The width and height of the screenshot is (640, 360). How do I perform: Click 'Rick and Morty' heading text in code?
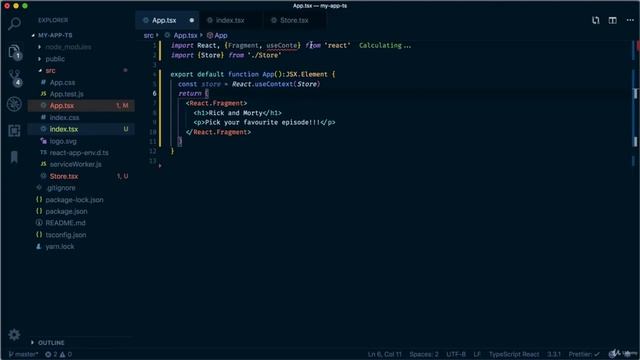pos(236,113)
